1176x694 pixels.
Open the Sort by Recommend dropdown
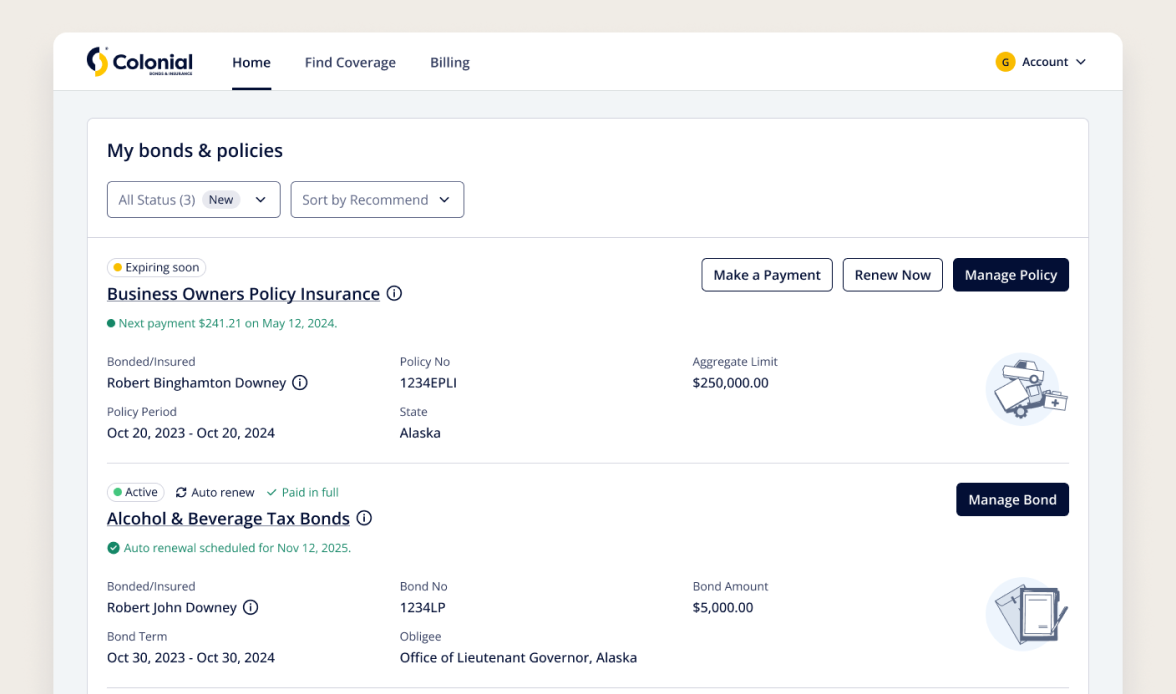pyautogui.click(x=377, y=200)
